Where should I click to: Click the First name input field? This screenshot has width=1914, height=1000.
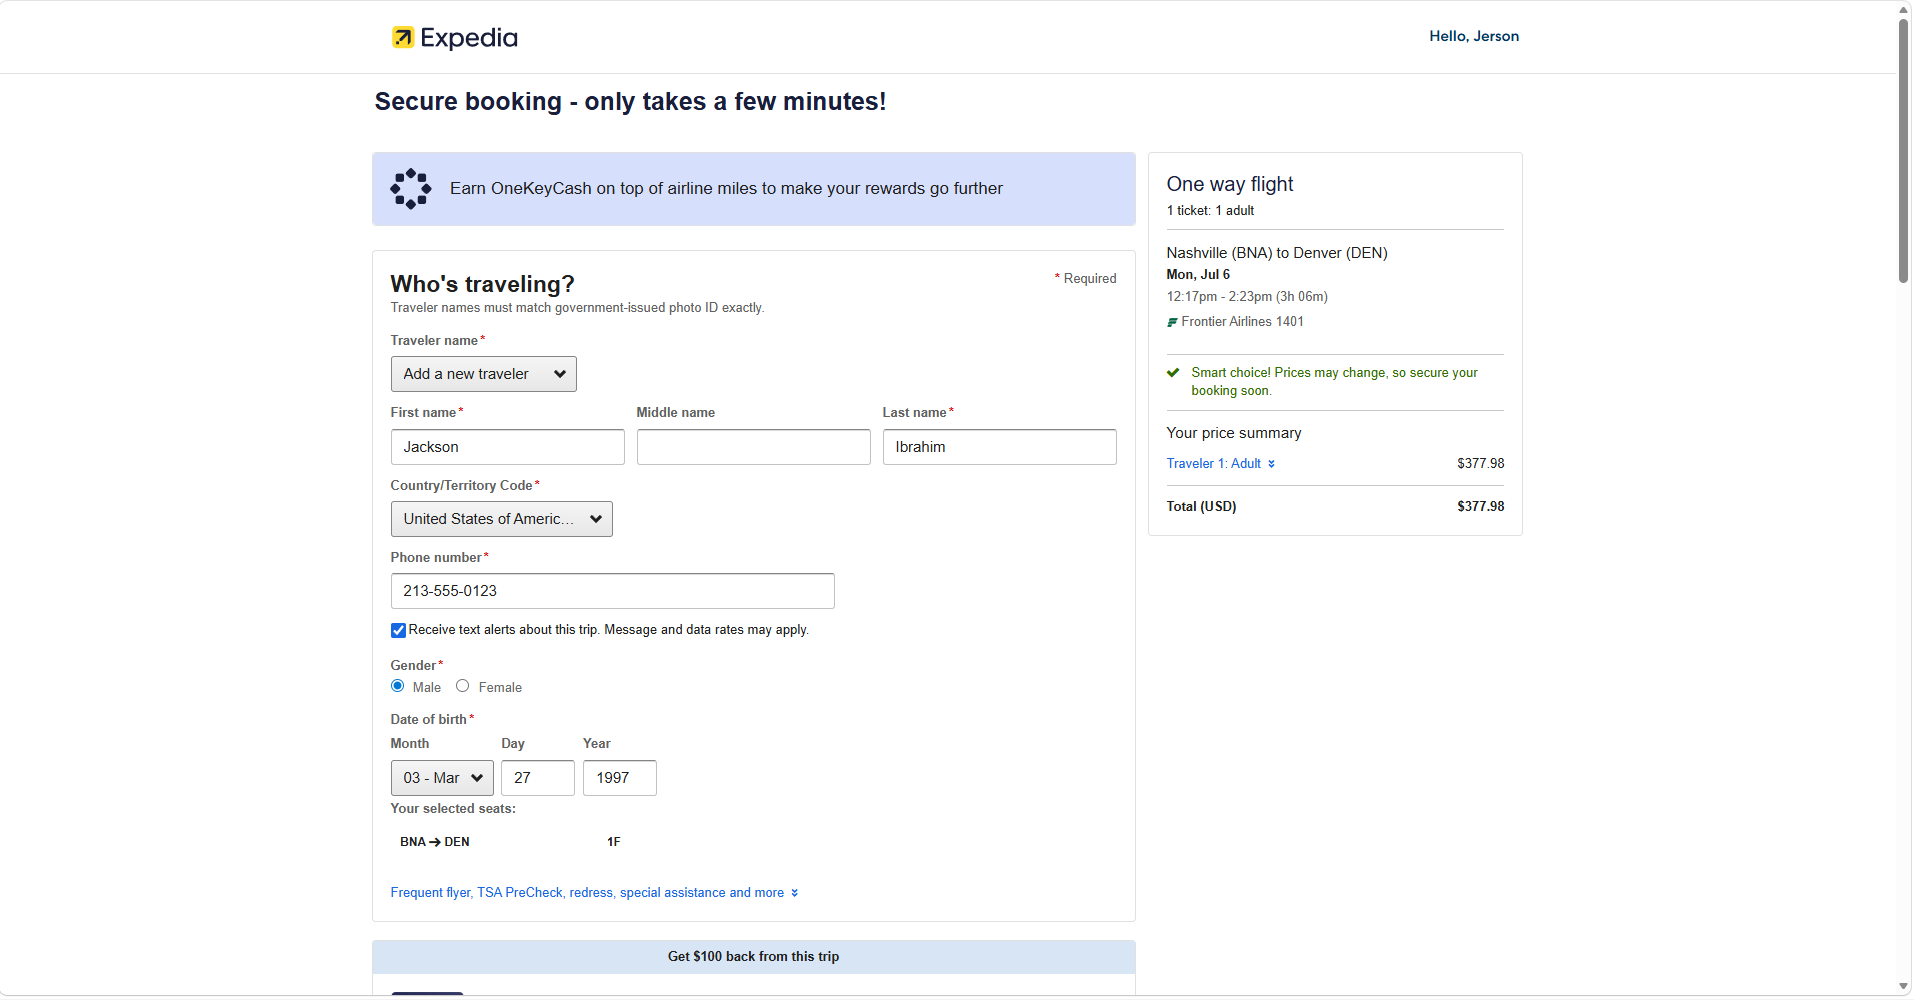(507, 447)
